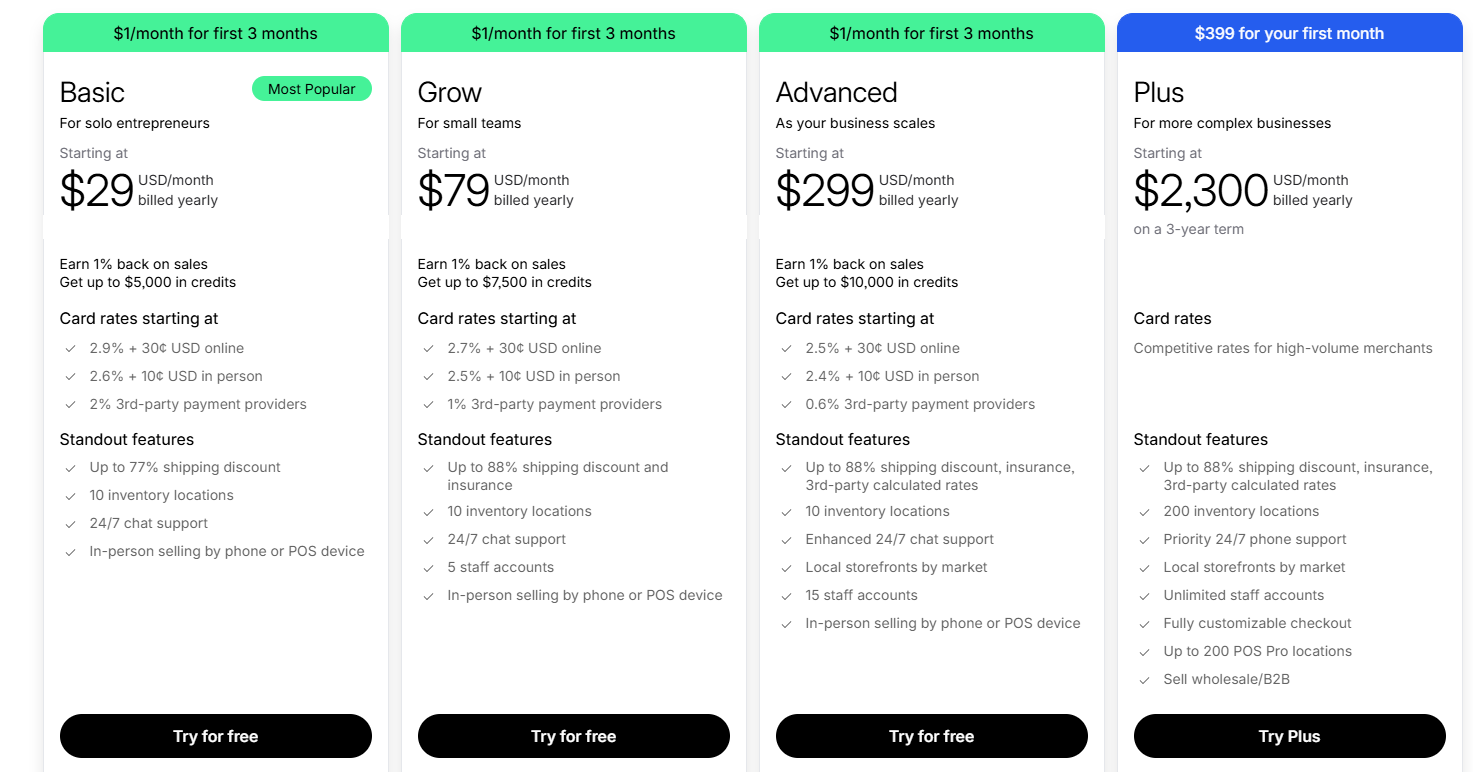This screenshot has width=1473, height=772.
Task: Click the checkmark beside 'Up to 77% shipping discount'
Action: click(70, 467)
